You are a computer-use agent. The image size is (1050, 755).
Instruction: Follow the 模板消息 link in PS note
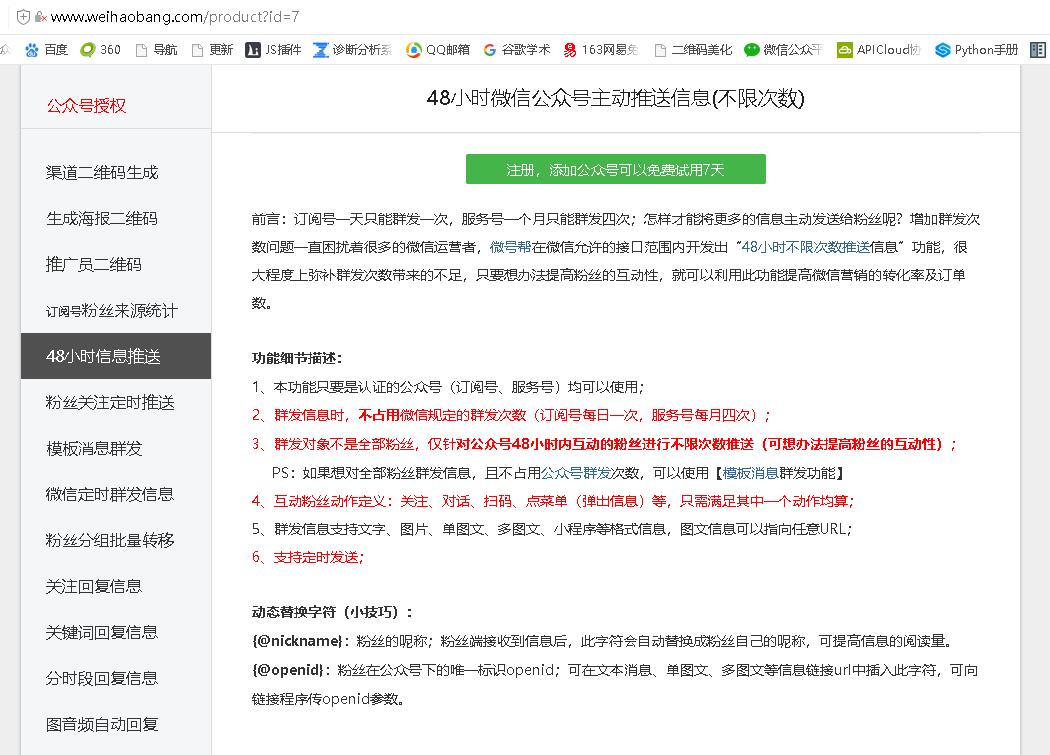coord(751,473)
